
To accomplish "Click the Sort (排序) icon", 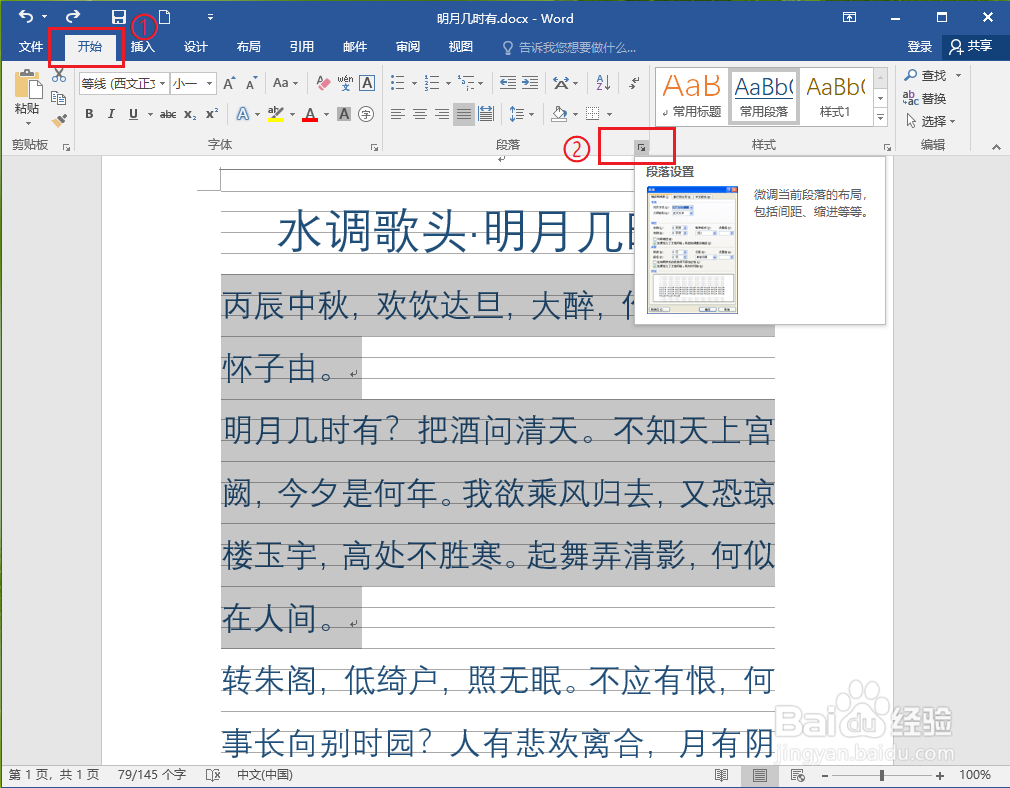I will point(602,84).
